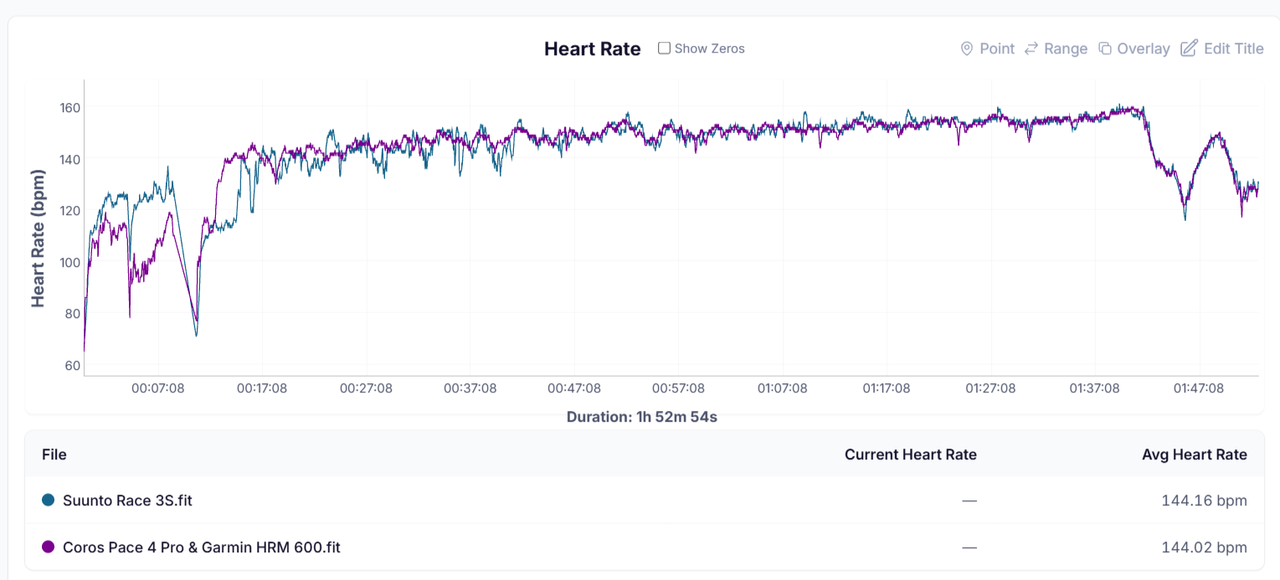Click the 00:37:08 time axis label
1280x580 pixels.
click(470, 388)
